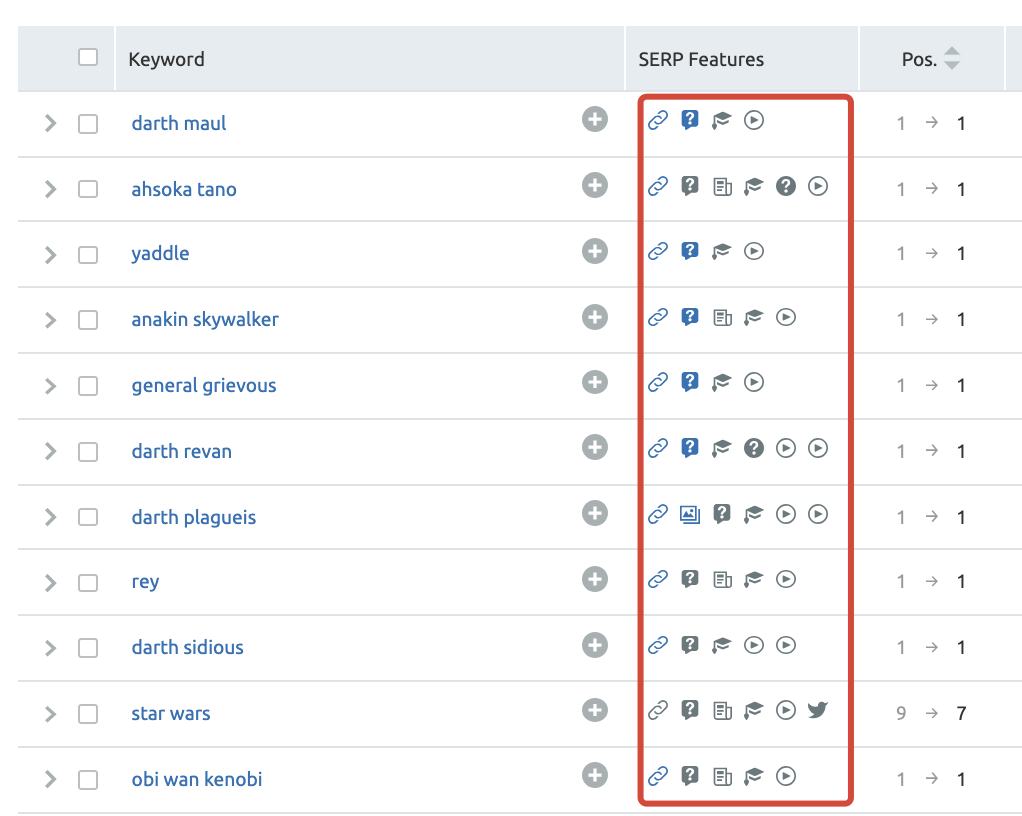Click the add plus icon for rey
Viewport: 1022px width, 816px height.
pyautogui.click(x=594, y=579)
